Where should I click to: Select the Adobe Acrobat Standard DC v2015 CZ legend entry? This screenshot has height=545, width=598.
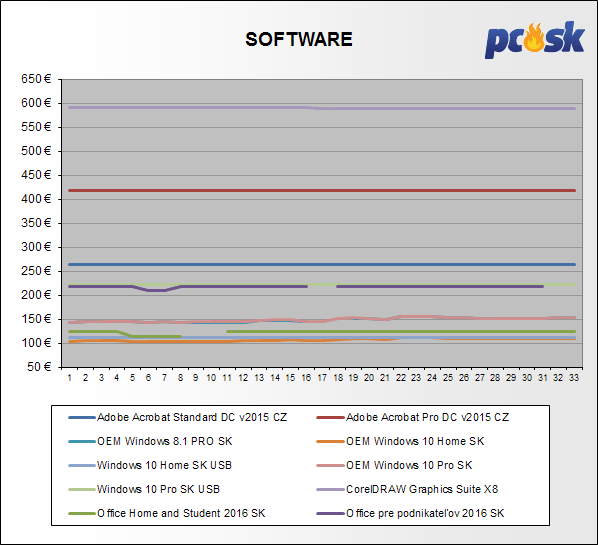178,417
